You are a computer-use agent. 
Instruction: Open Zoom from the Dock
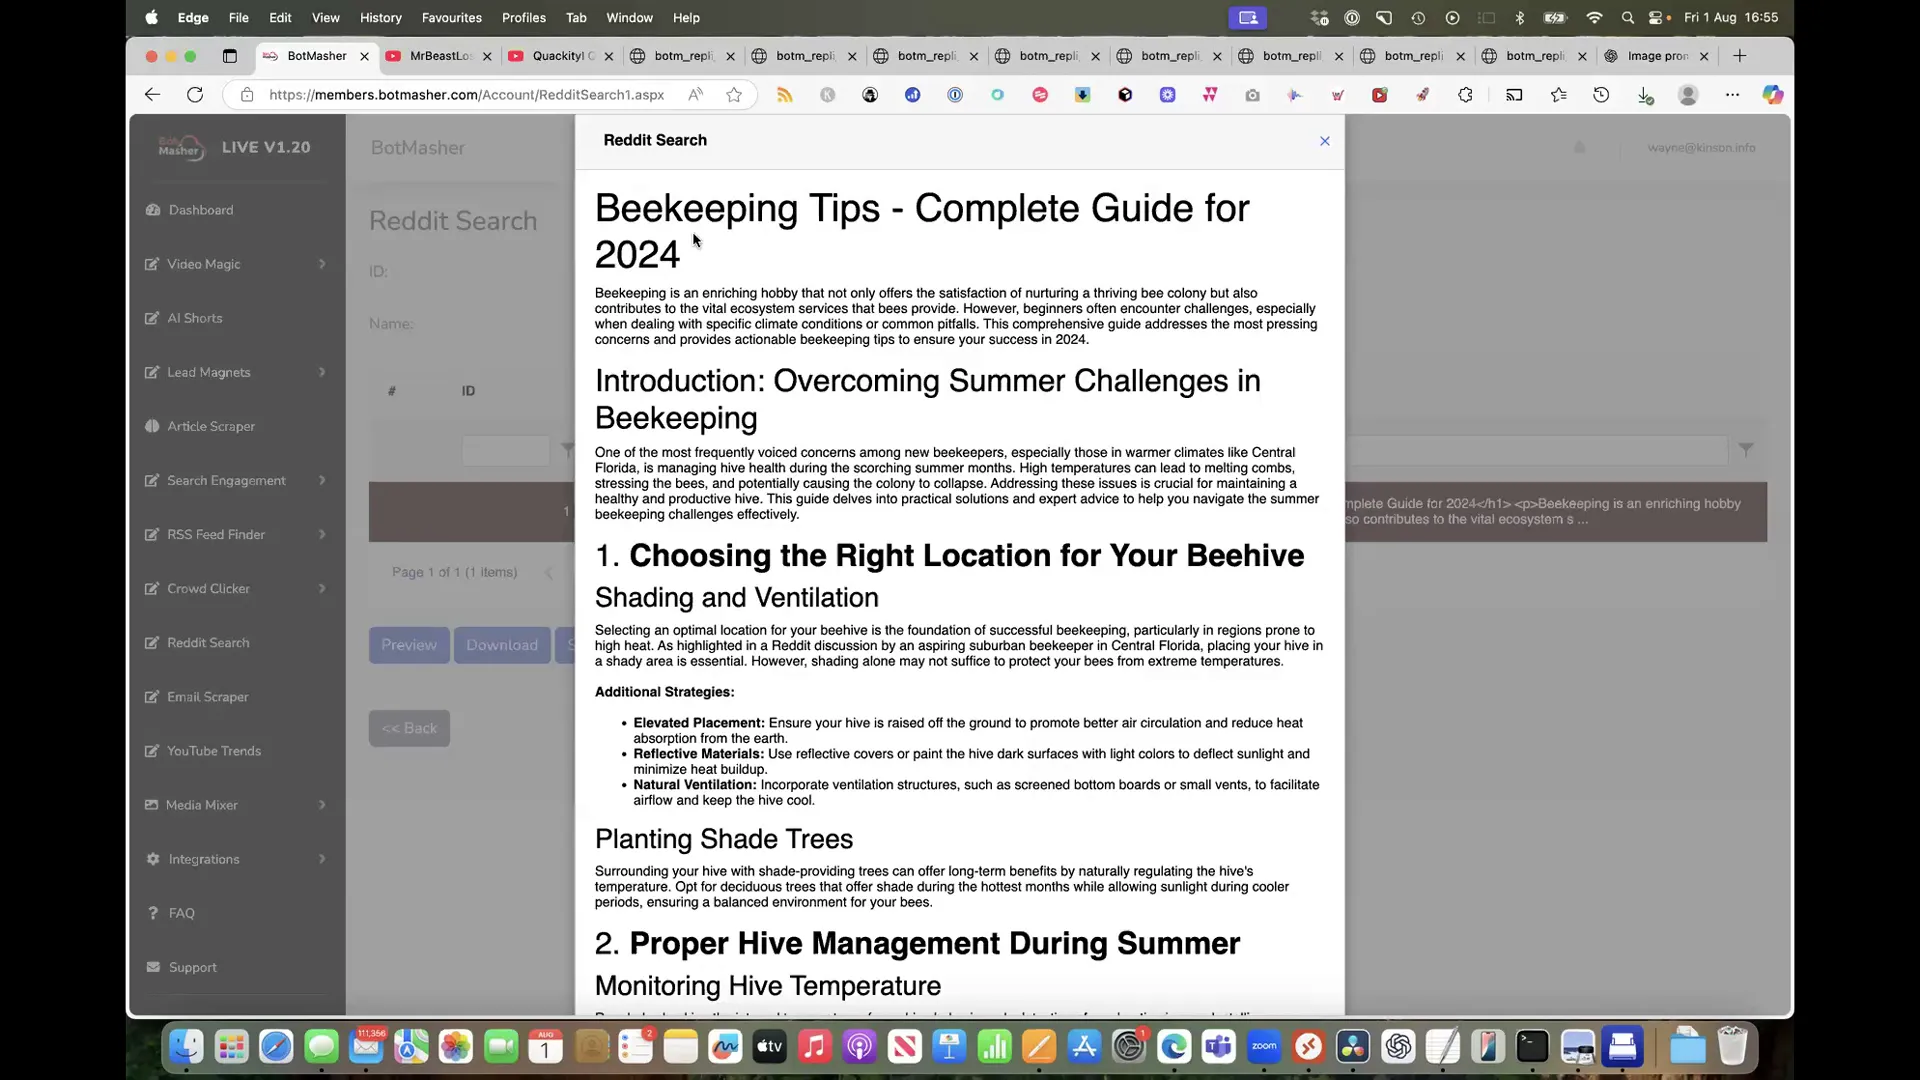point(1263,1047)
